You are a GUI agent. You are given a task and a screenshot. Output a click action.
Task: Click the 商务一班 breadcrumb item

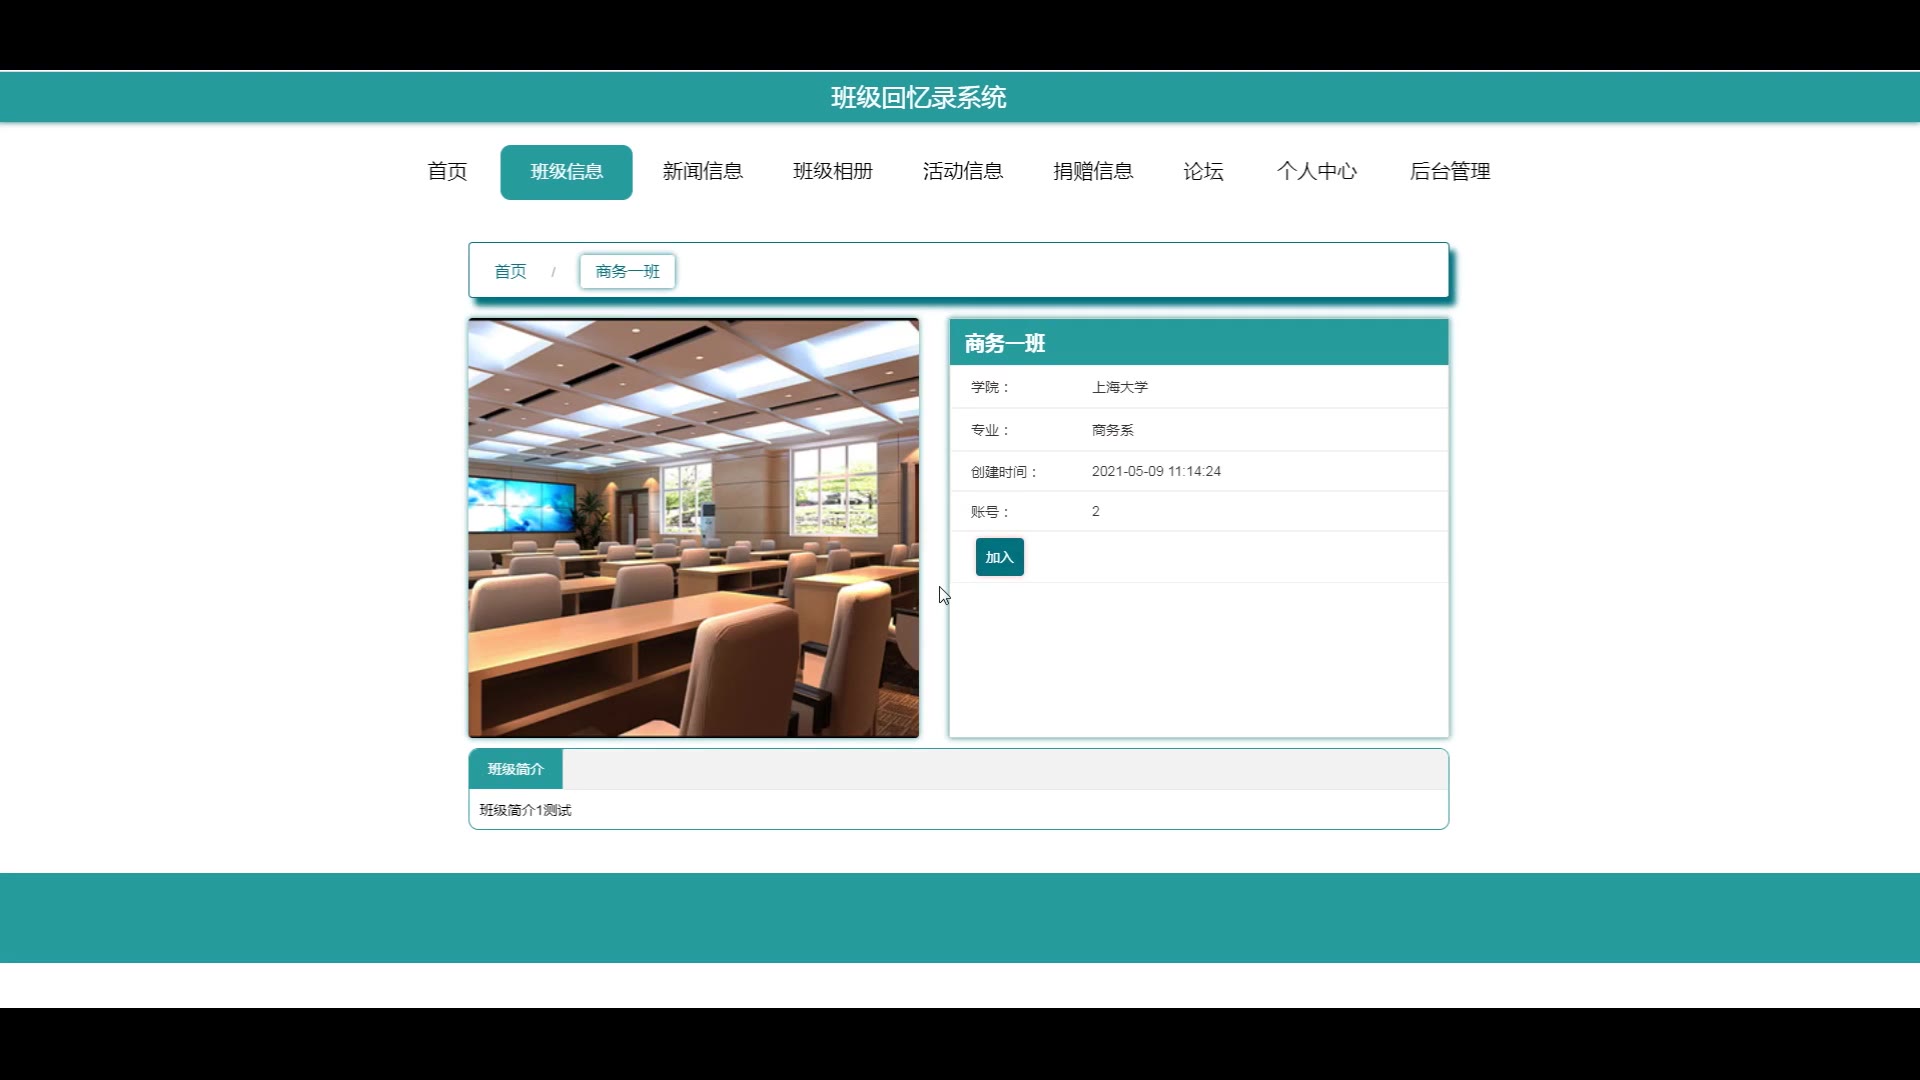(627, 271)
